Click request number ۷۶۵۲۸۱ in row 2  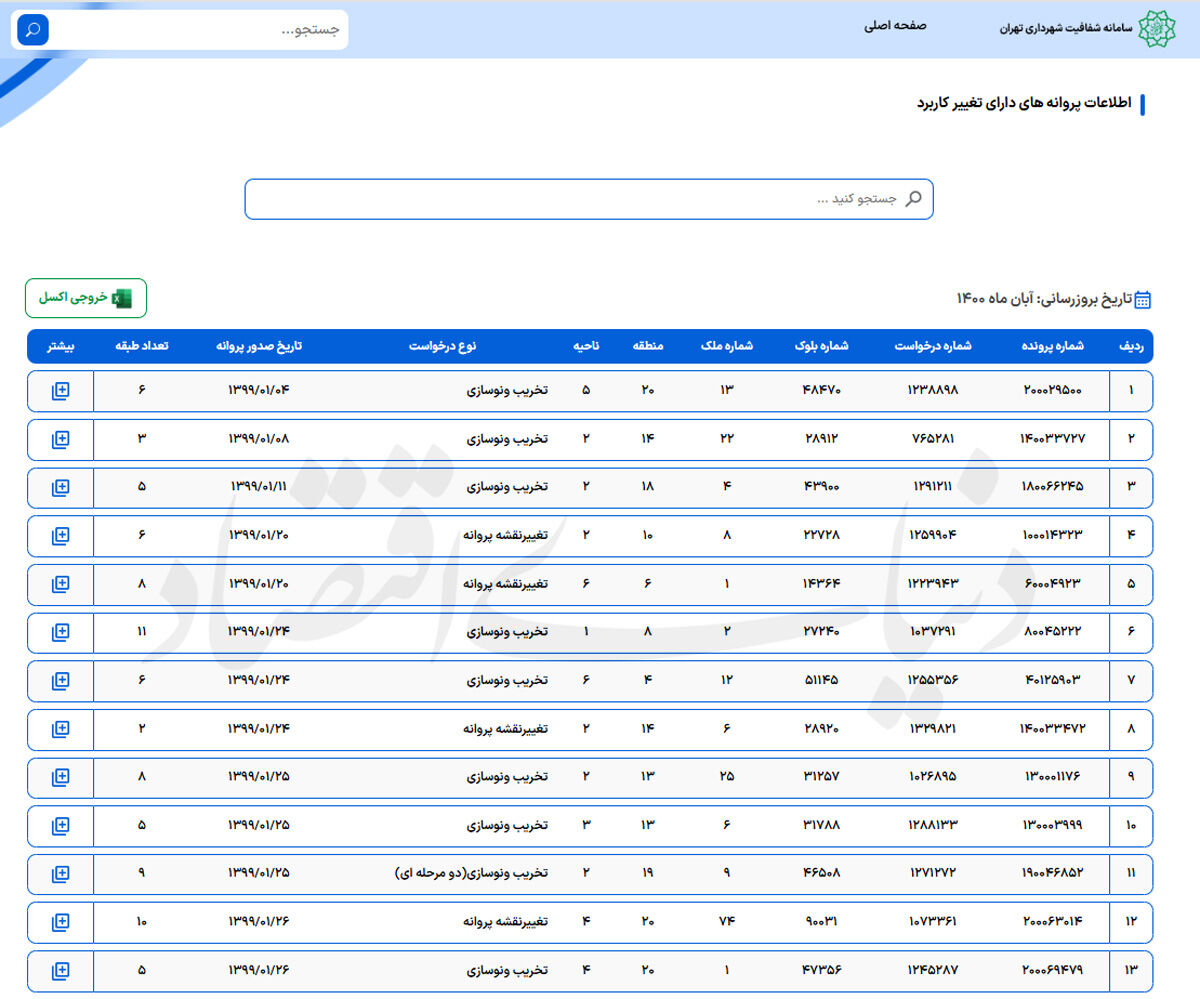(933, 439)
